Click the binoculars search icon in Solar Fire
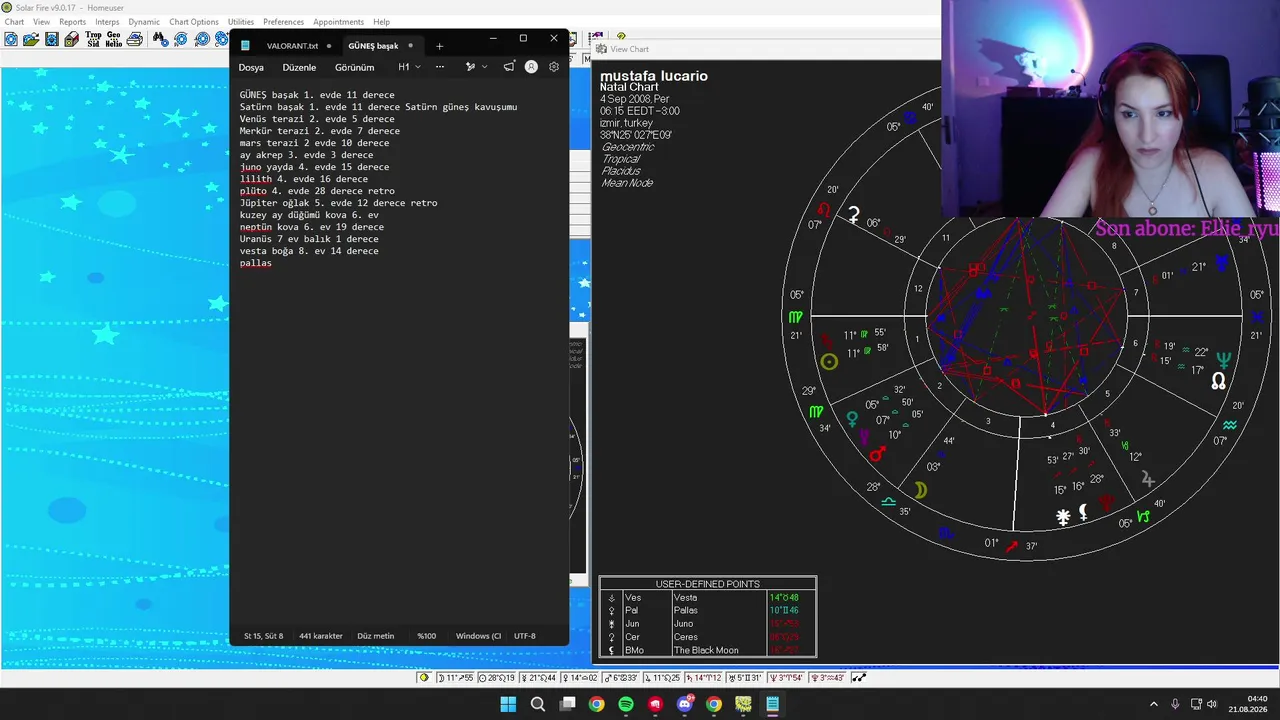Screen dimensions: 1280x720 (x=160, y=39)
